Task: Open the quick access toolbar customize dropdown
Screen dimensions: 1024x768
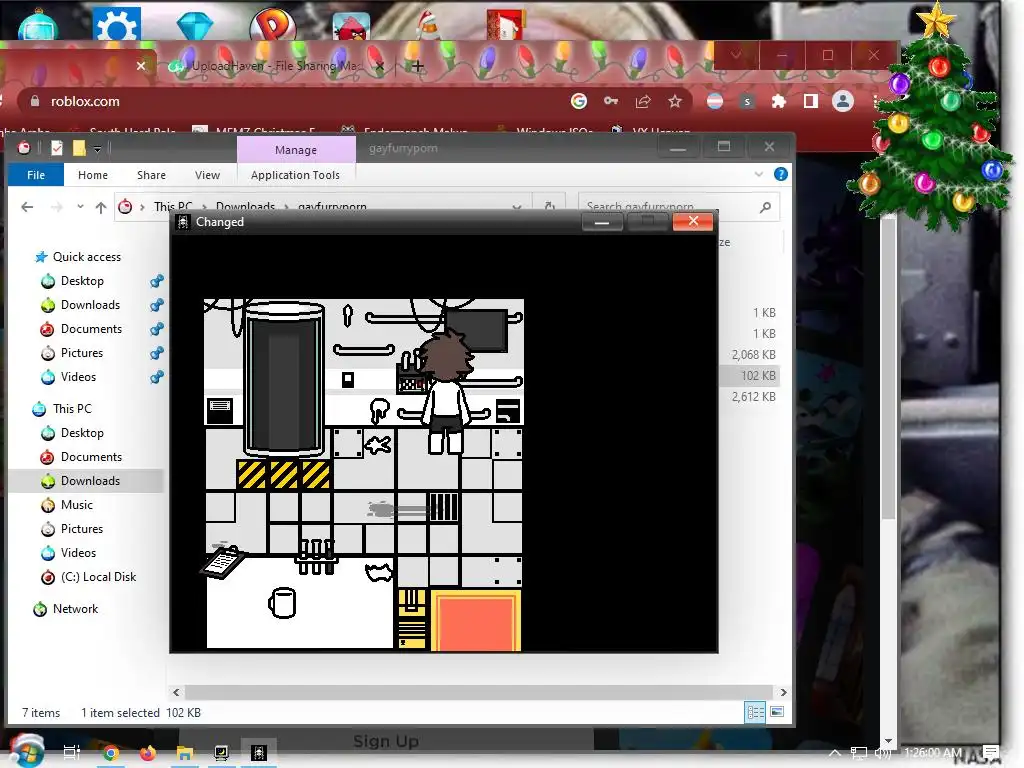Action: coord(97,149)
